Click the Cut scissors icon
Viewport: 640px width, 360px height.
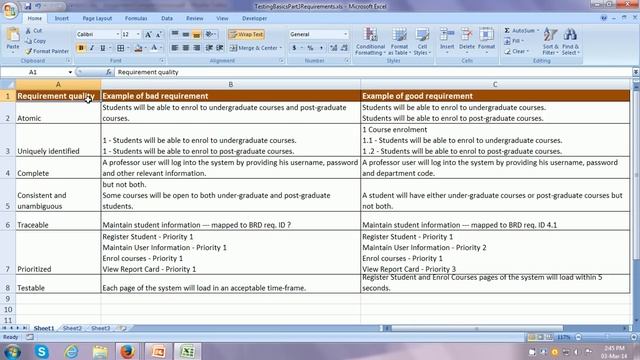pos(28,31)
